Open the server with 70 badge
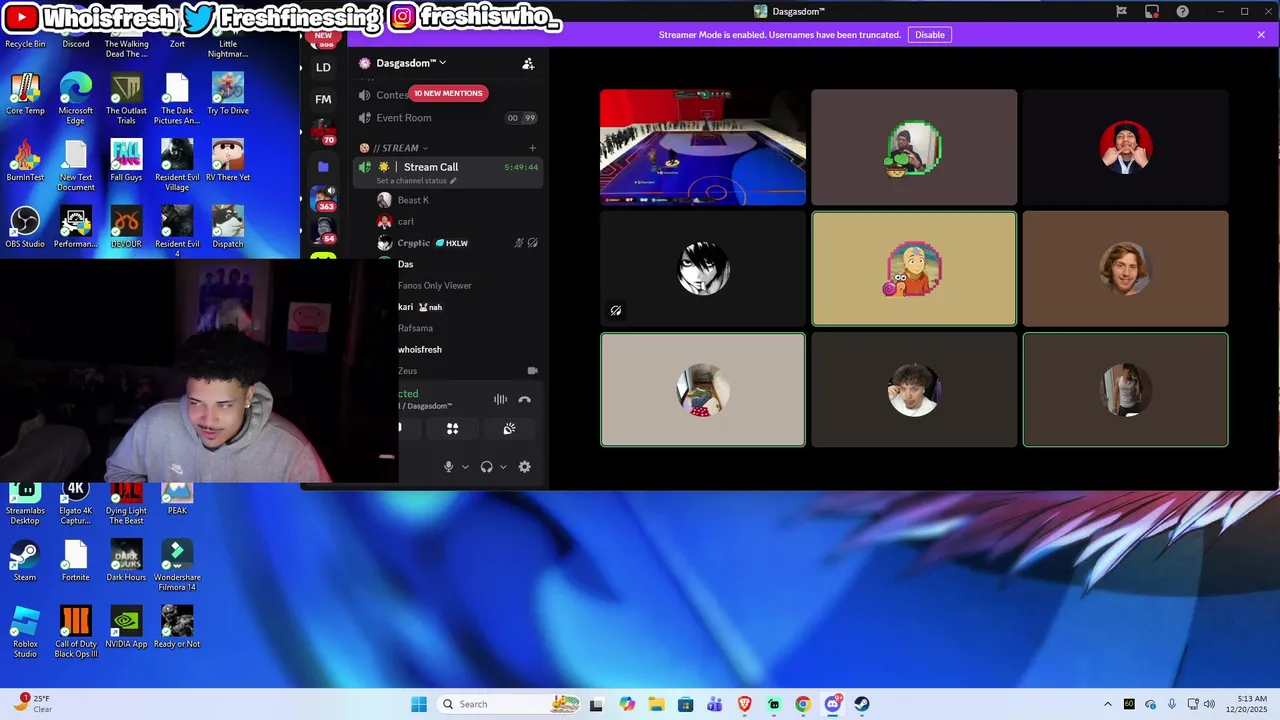Screen dimensions: 1280x720 (323, 132)
